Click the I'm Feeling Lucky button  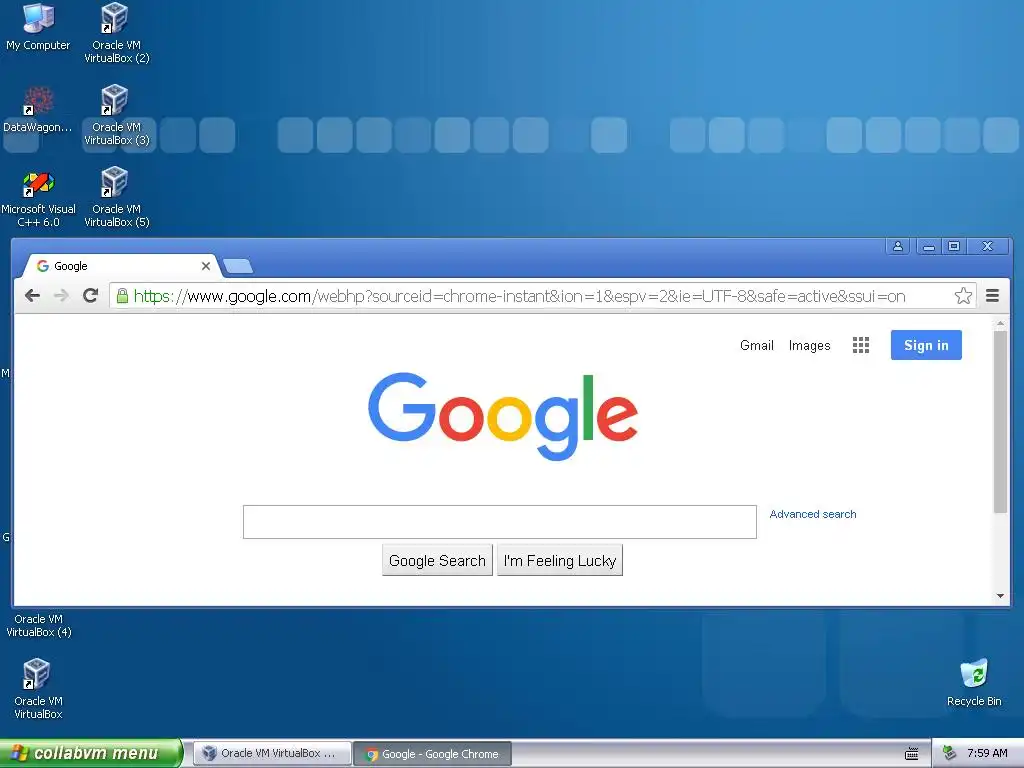tap(560, 560)
